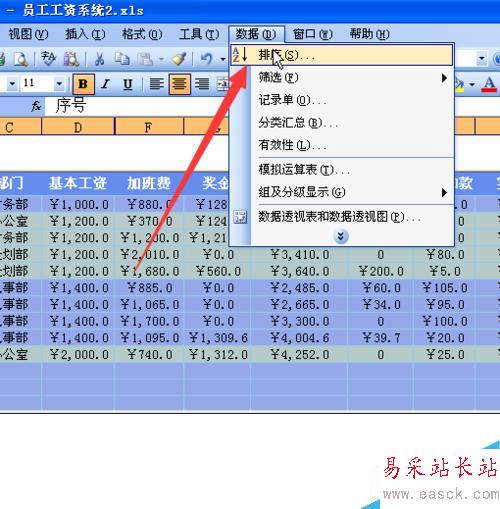Open the Paste options dropdown arrow

click(x=161, y=59)
